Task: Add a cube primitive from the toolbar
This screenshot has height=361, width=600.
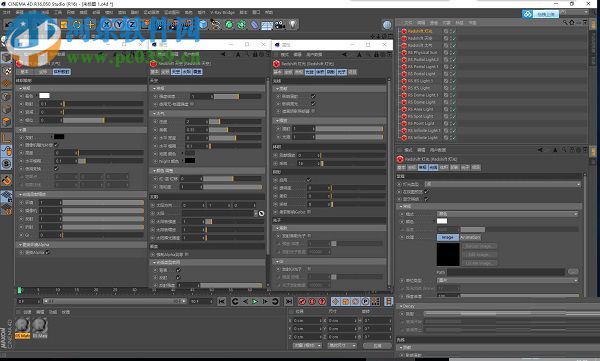Action: point(203,25)
